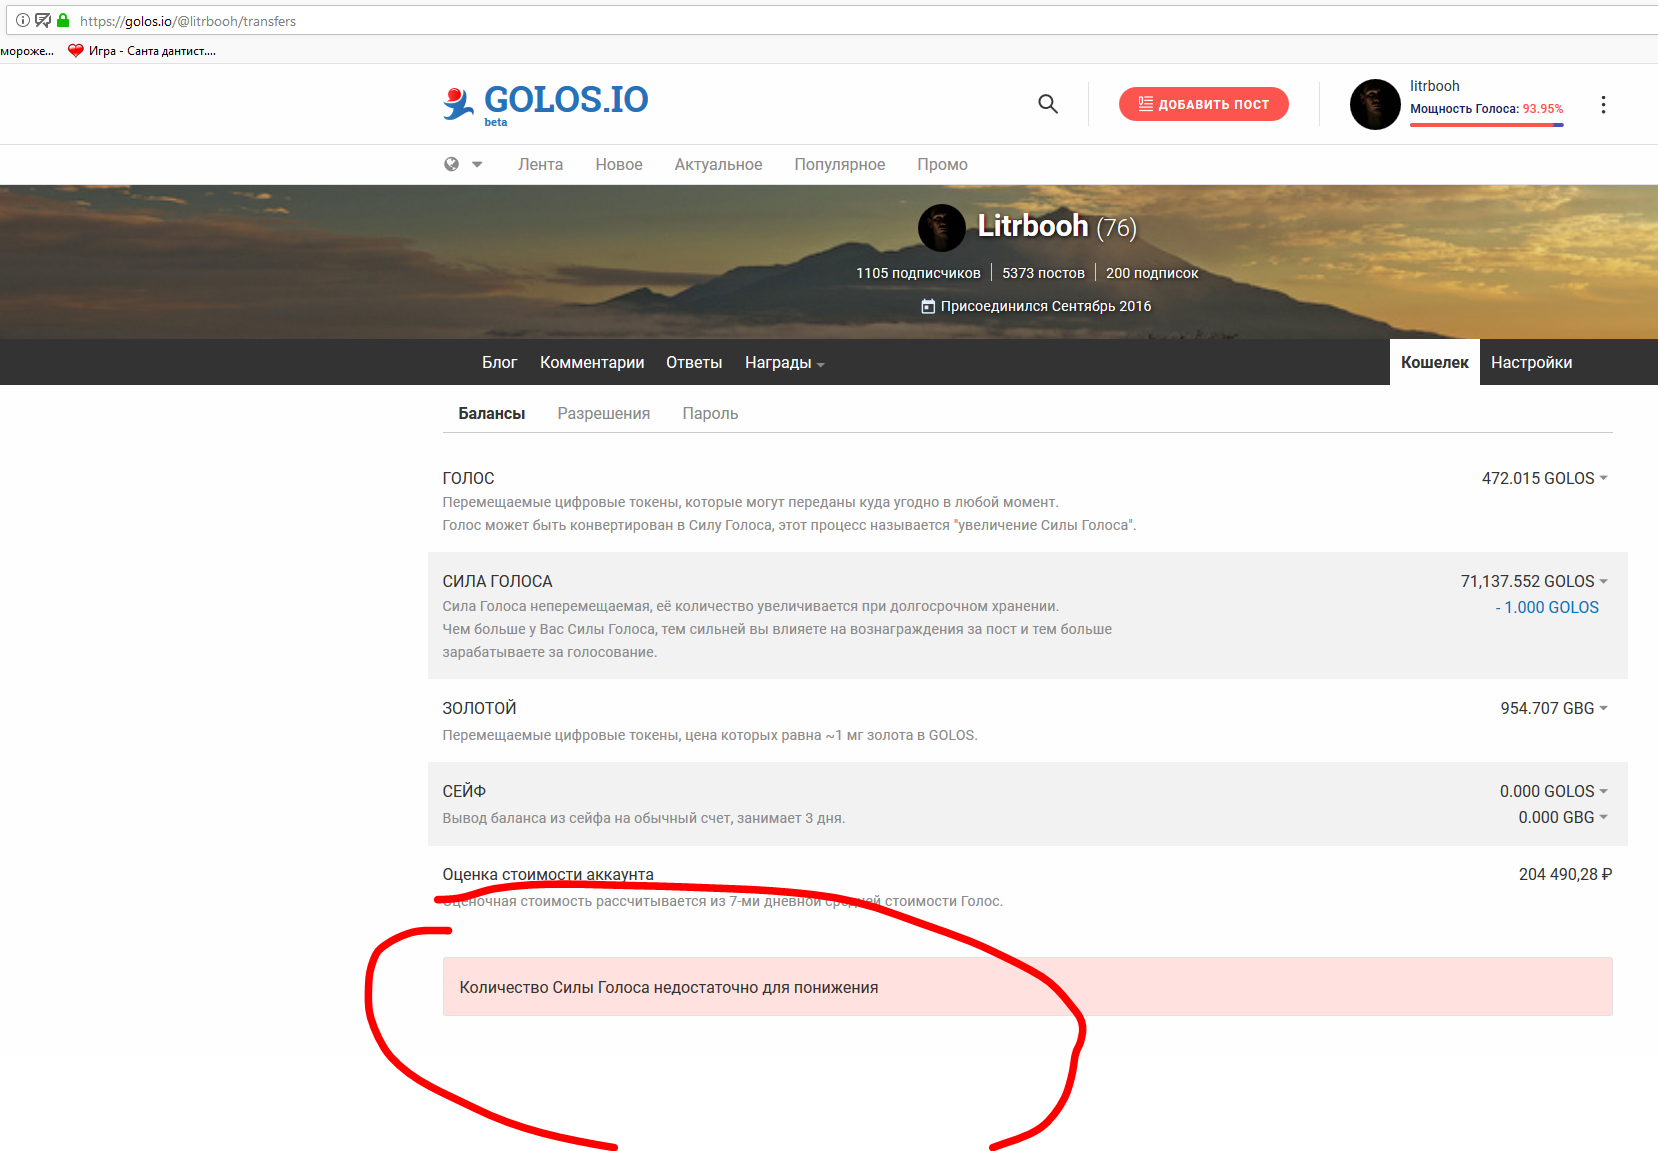The image size is (1658, 1151).
Task: Open the ЗОЛОТОЙ GBG dropdown arrow
Action: coord(1604,708)
